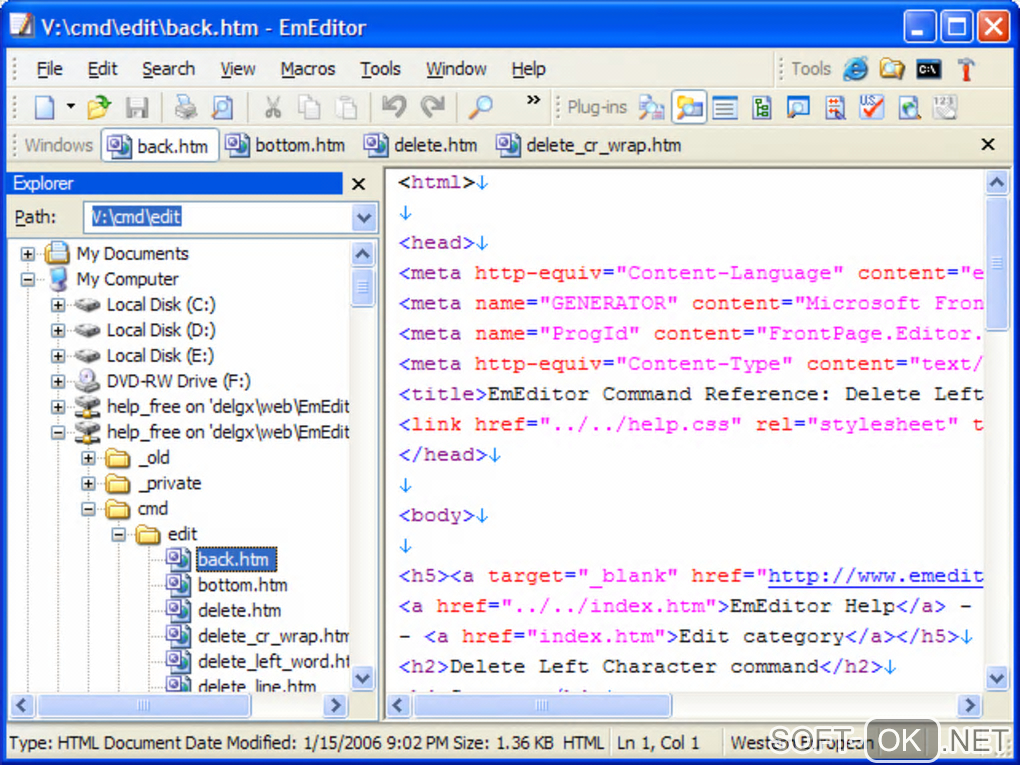The width and height of the screenshot is (1020, 765).
Task: Close the current document tab with X
Action: coord(987,144)
